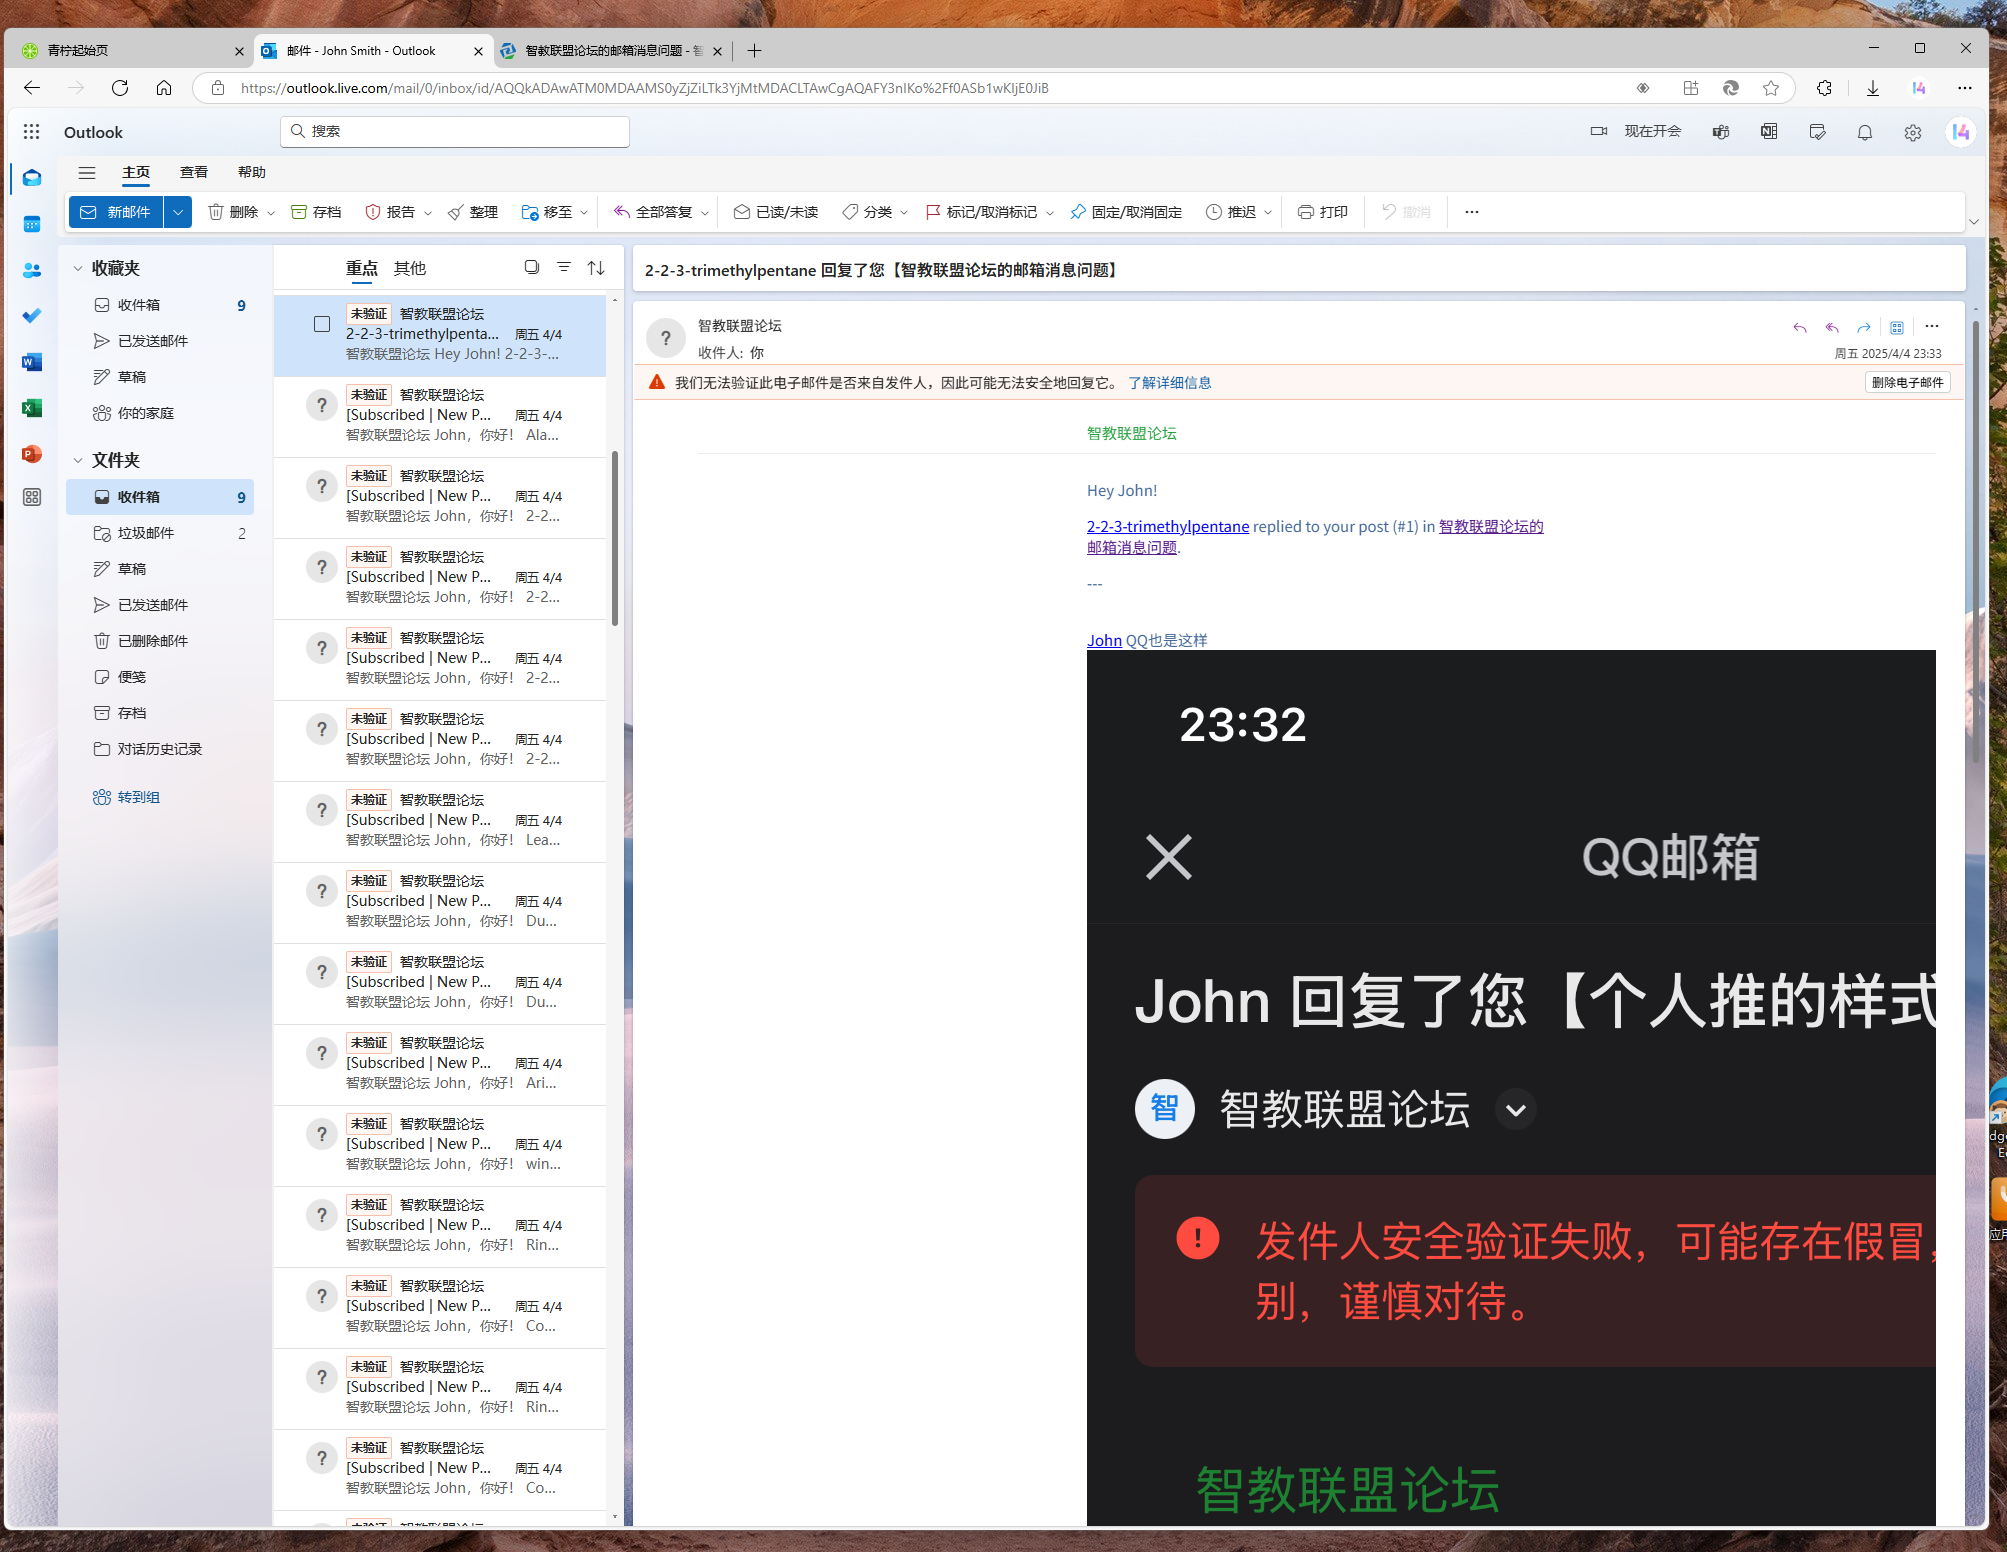Toggle the hamburger navigation pane button
Screen dimensions: 2007x1552
pyautogui.click(x=87, y=172)
